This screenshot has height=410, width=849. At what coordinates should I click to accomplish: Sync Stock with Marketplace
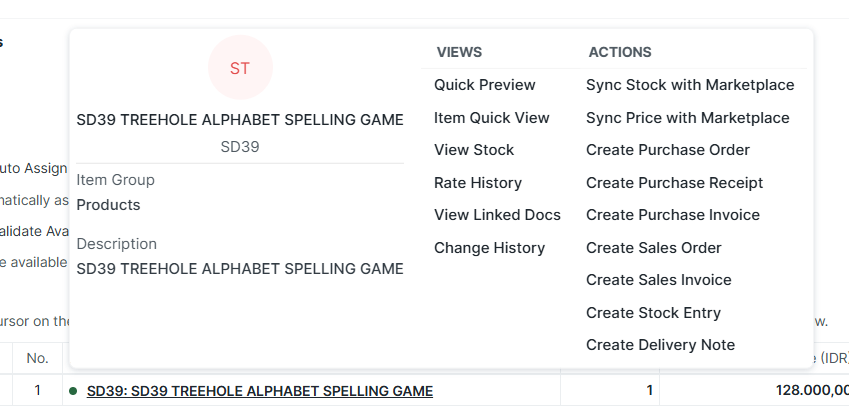click(690, 85)
